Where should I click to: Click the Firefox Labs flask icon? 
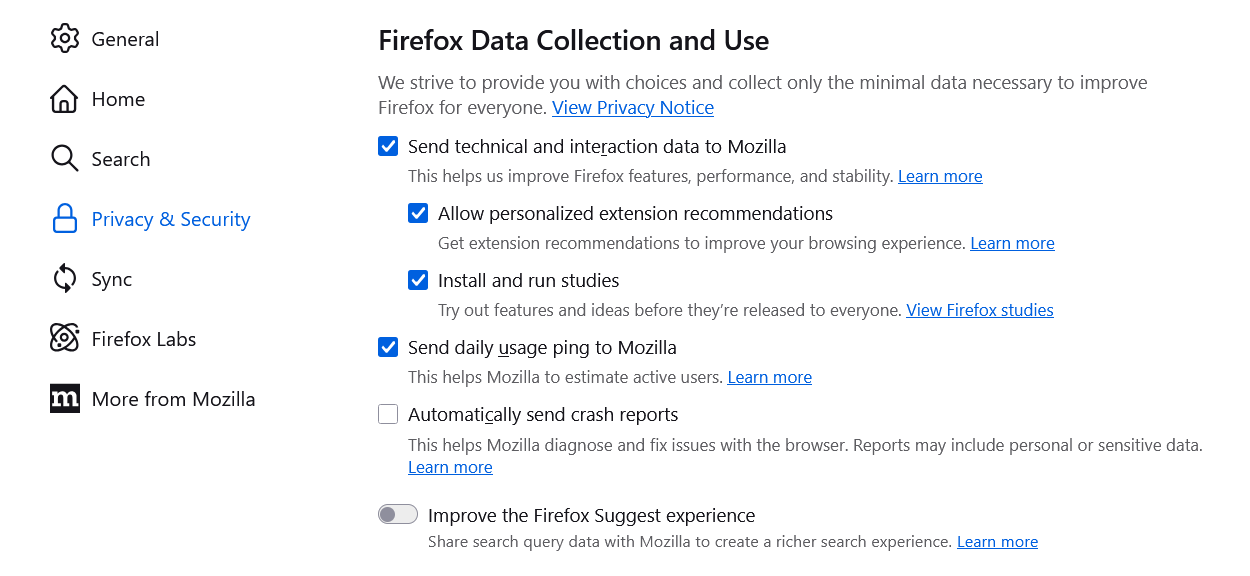64,338
